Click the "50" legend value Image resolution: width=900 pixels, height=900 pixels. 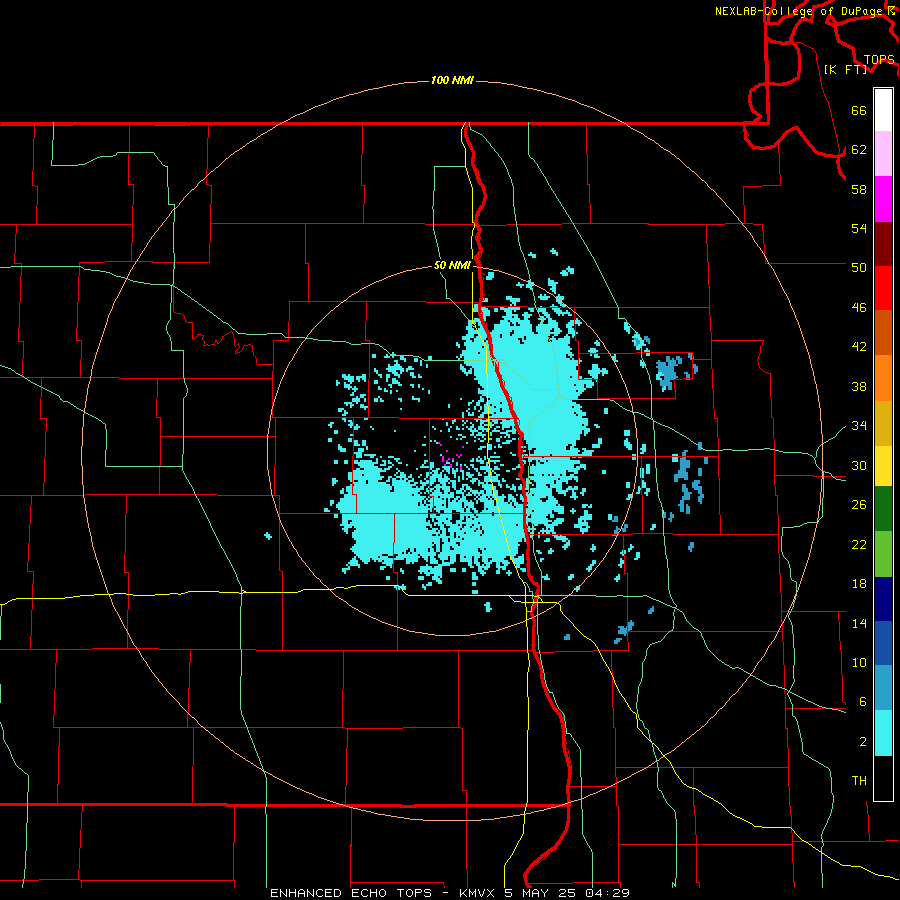click(x=859, y=267)
